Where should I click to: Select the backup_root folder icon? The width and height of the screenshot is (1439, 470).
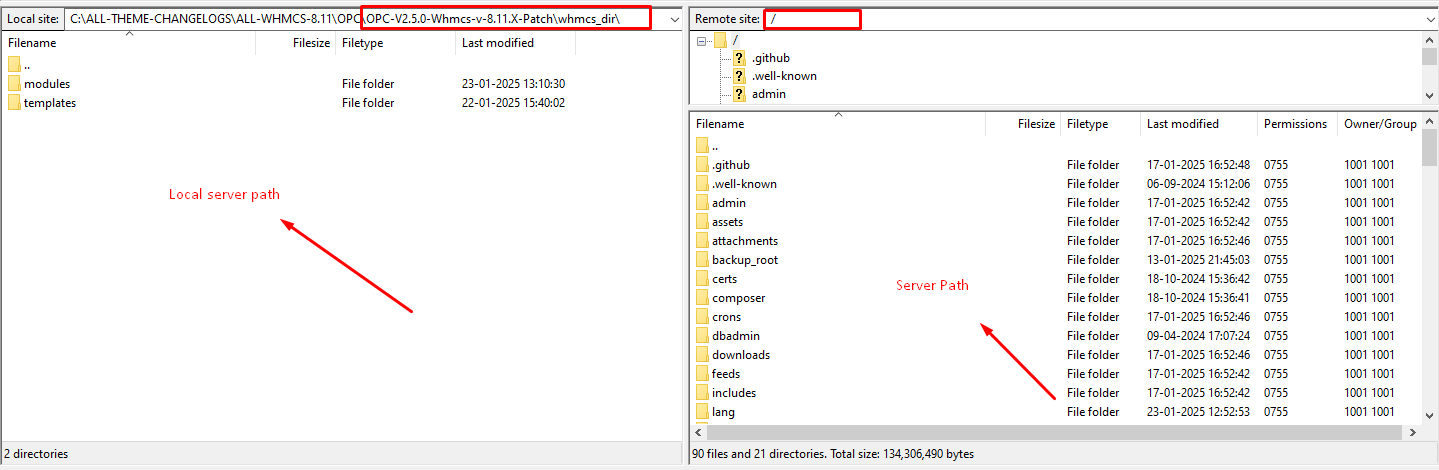coord(702,260)
